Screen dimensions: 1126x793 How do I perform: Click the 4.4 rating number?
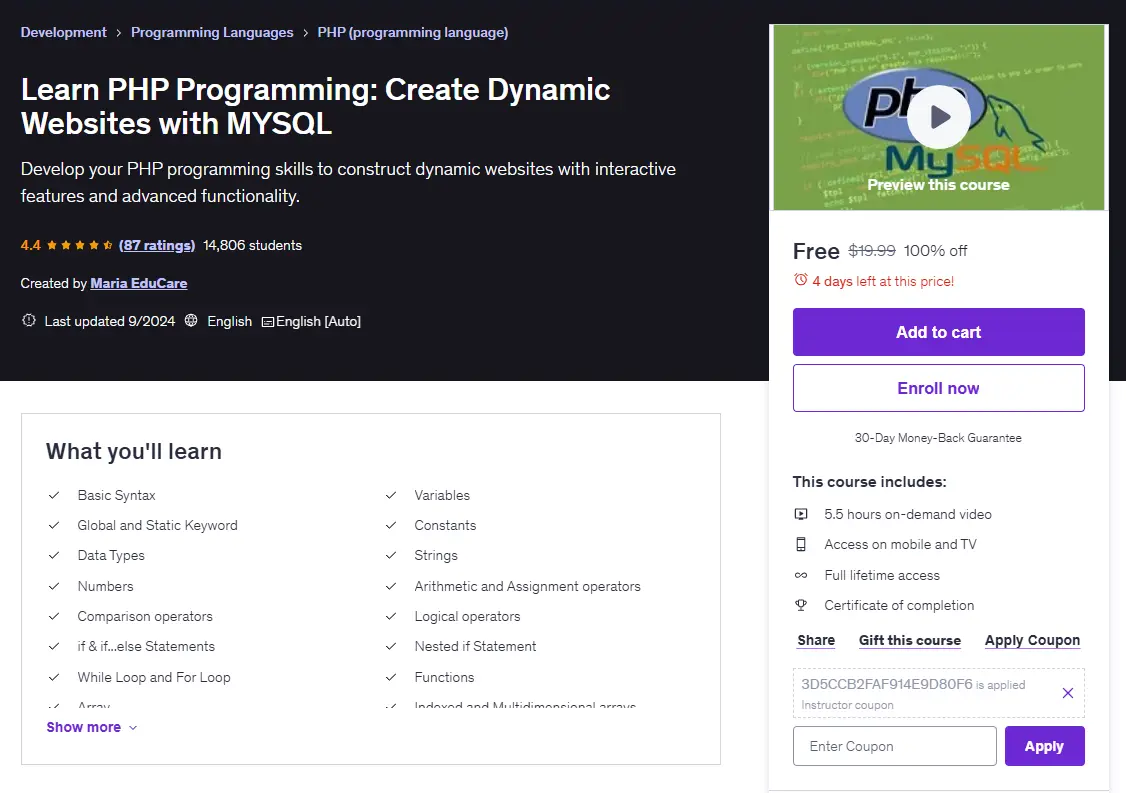click(x=31, y=245)
